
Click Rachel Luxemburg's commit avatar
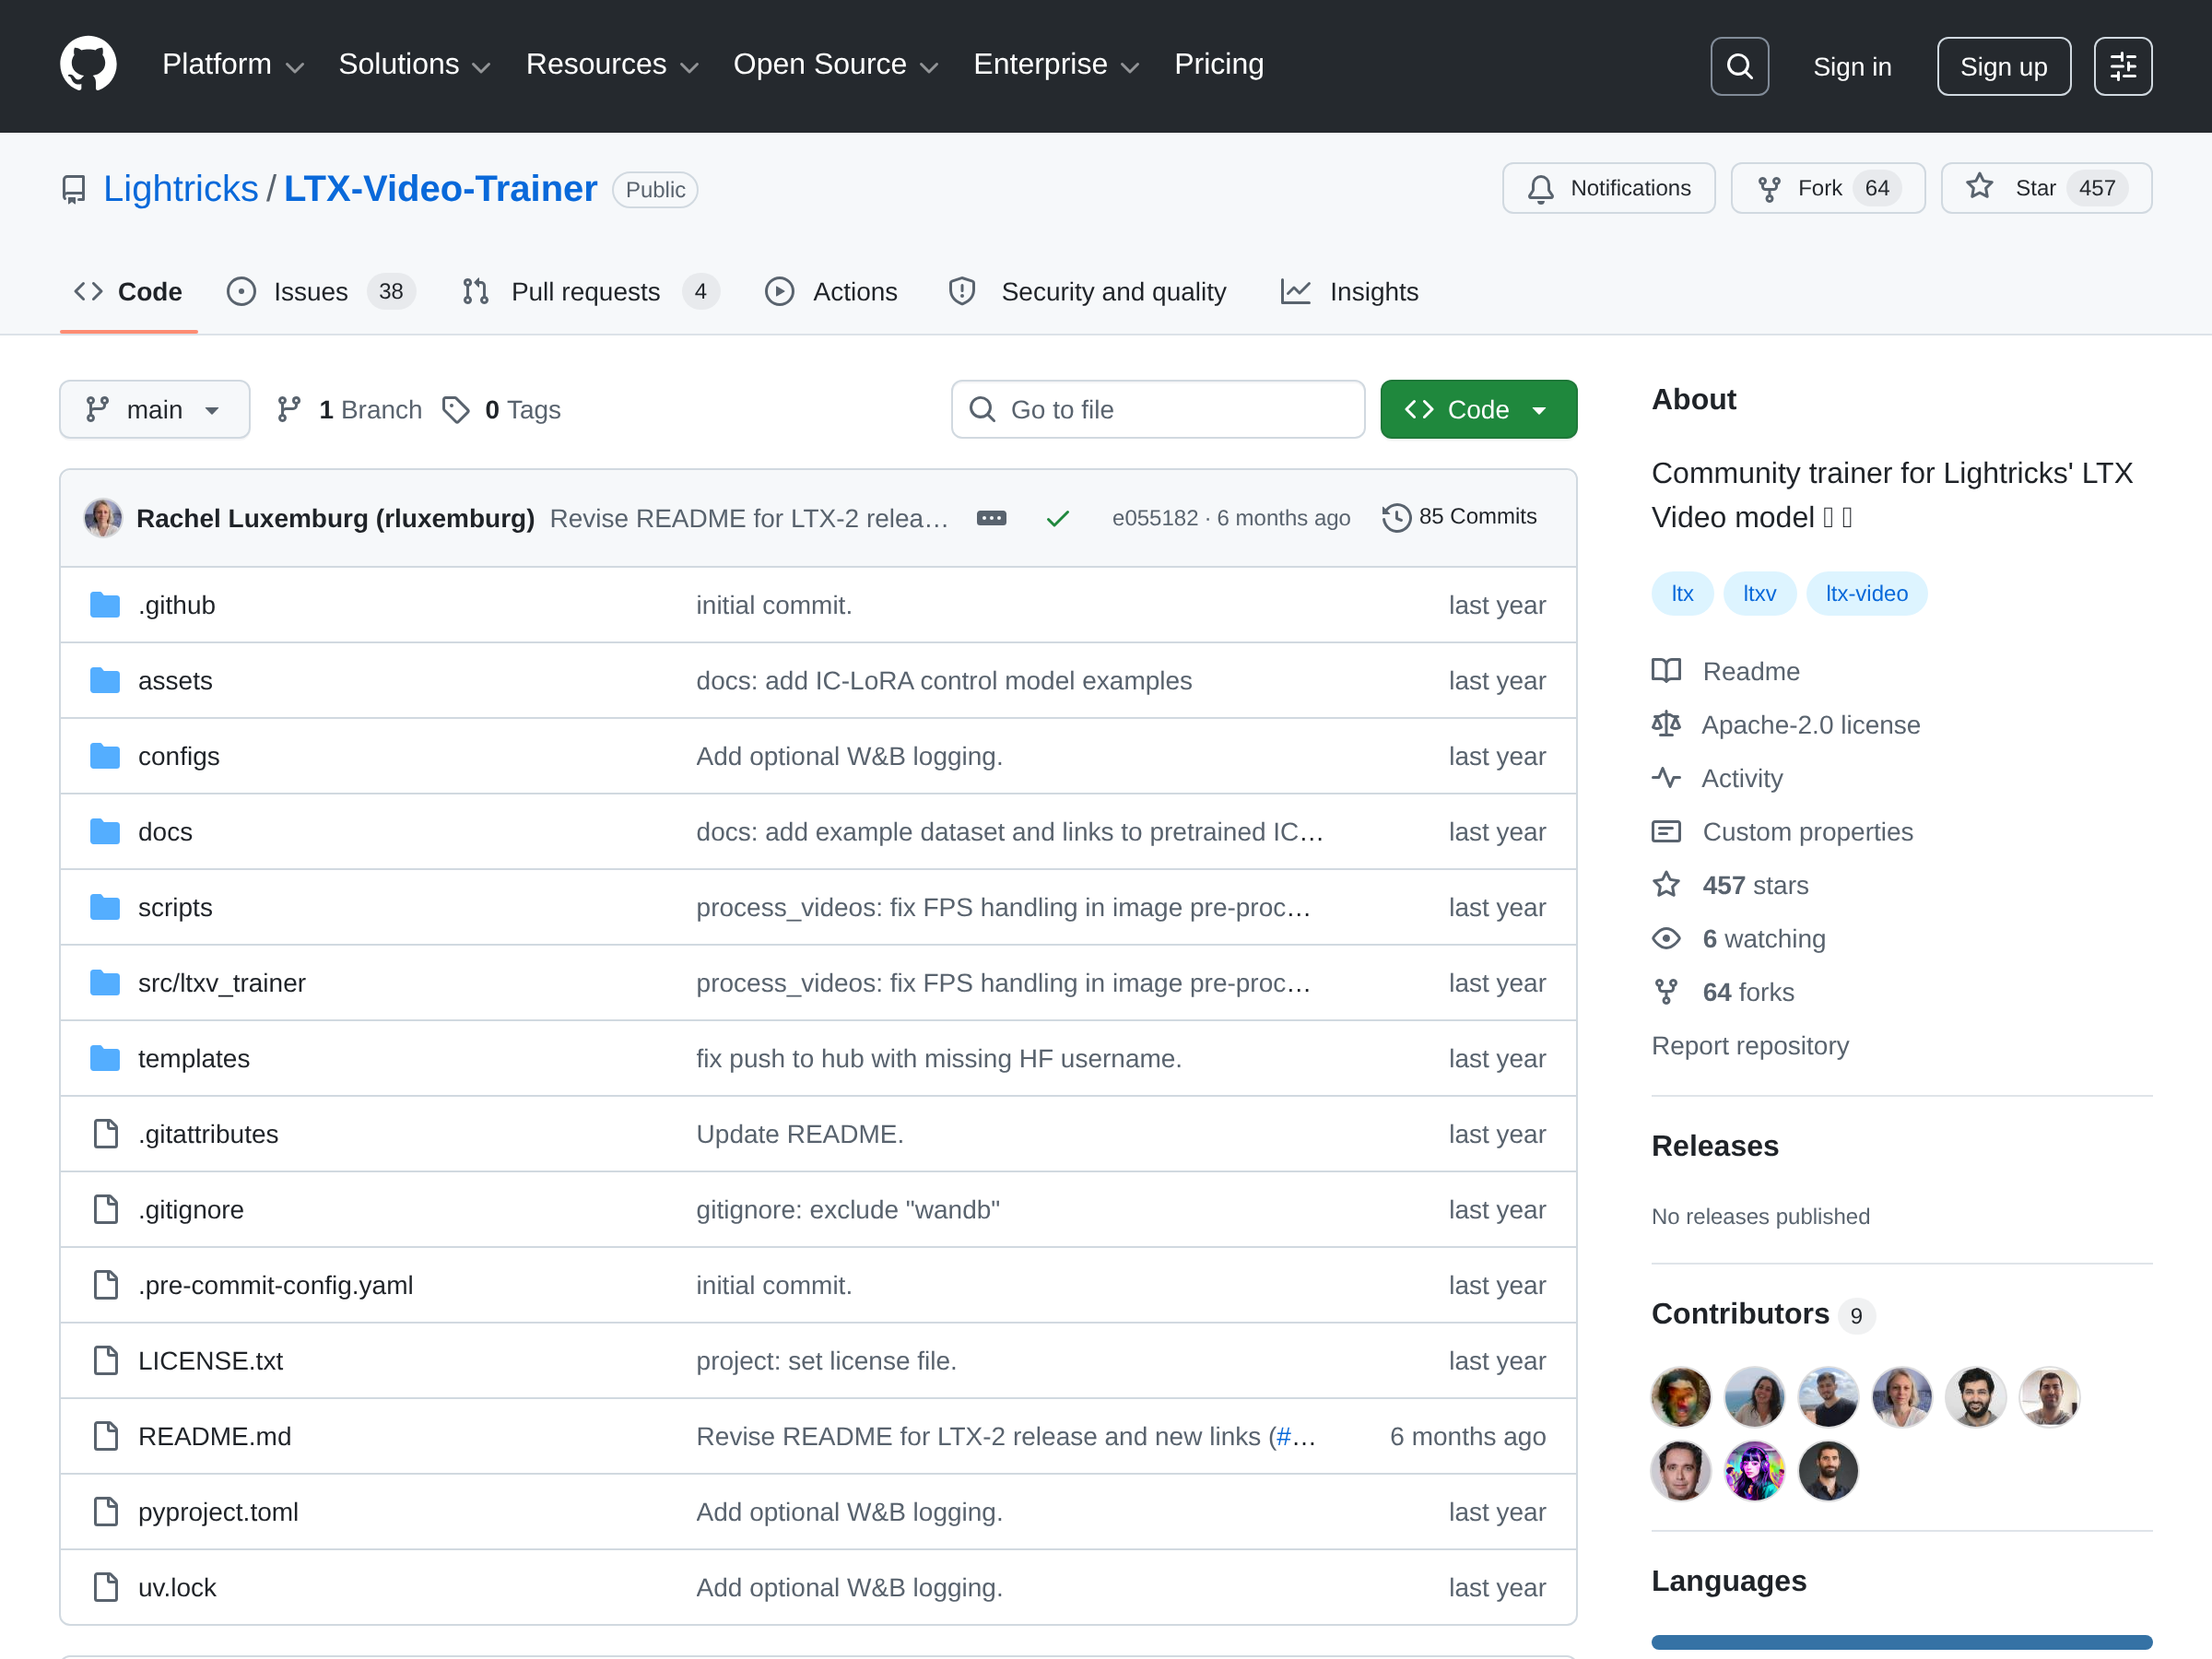tap(103, 518)
